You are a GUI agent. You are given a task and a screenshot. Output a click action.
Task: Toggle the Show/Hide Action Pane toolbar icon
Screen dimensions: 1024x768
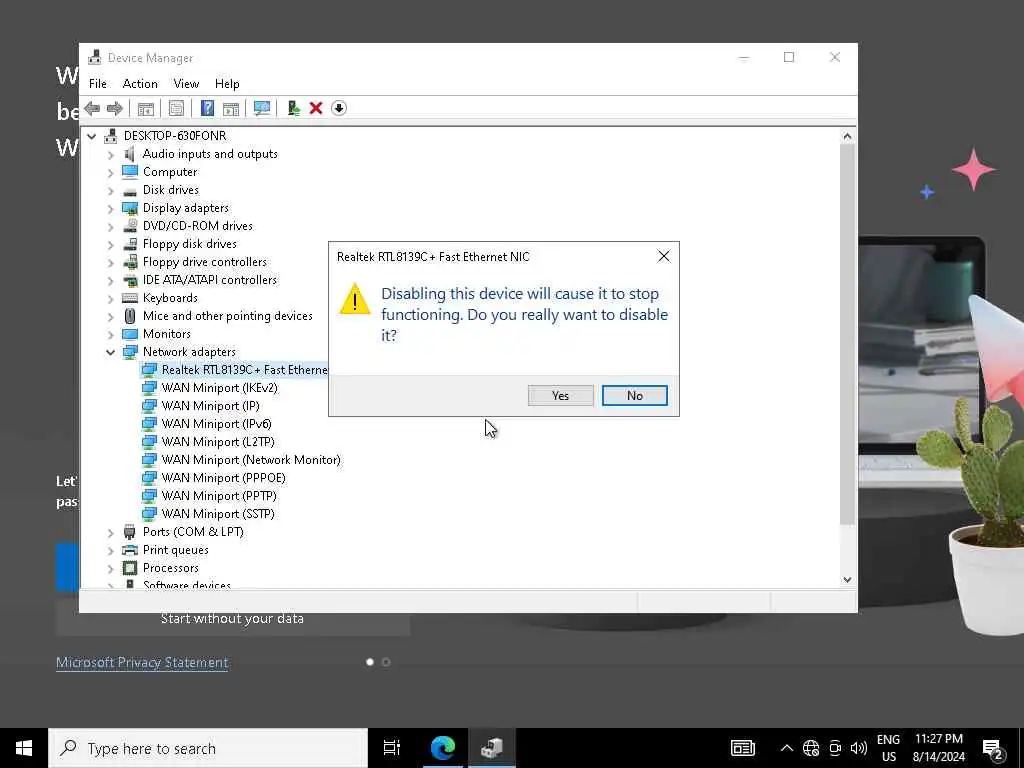231,108
